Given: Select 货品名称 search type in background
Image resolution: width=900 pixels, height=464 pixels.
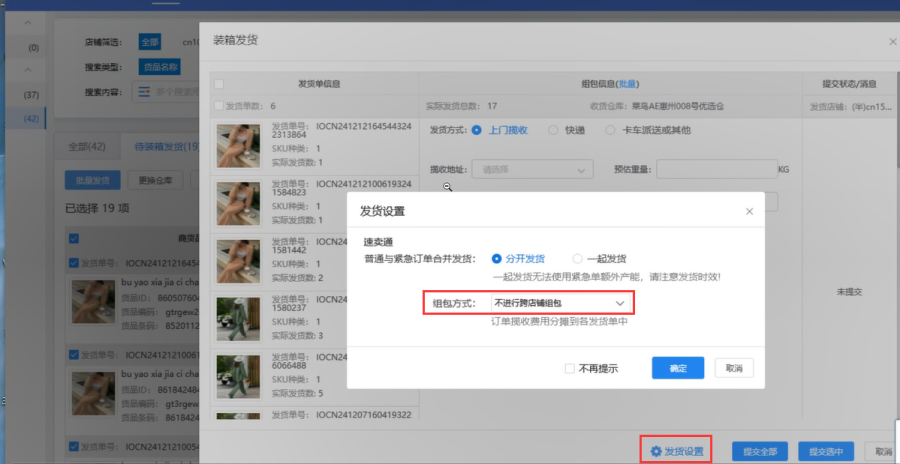Looking at the screenshot, I should [160, 67].
